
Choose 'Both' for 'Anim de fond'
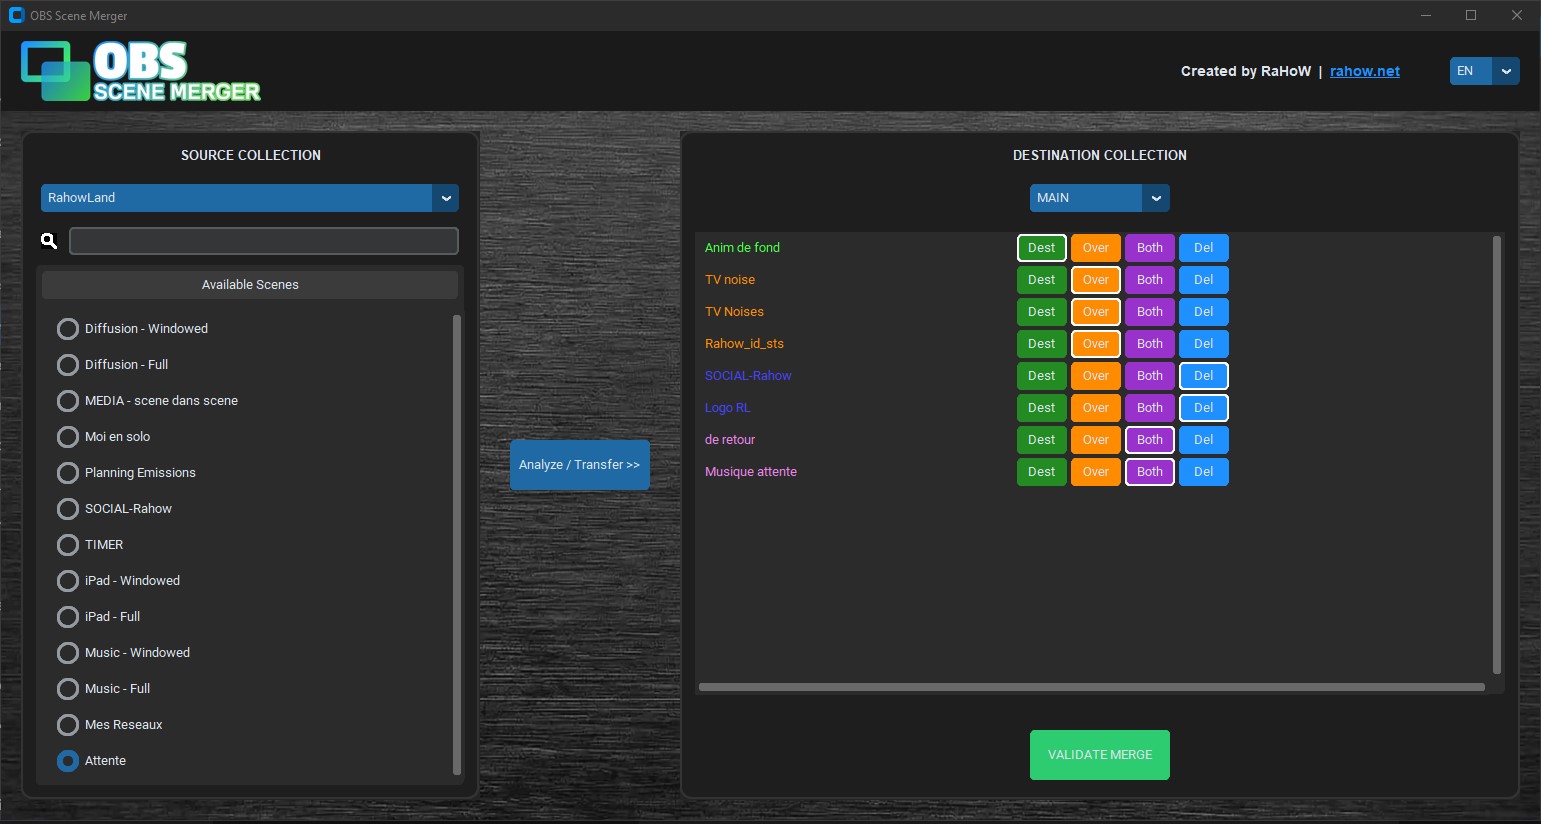point(1149,247)
